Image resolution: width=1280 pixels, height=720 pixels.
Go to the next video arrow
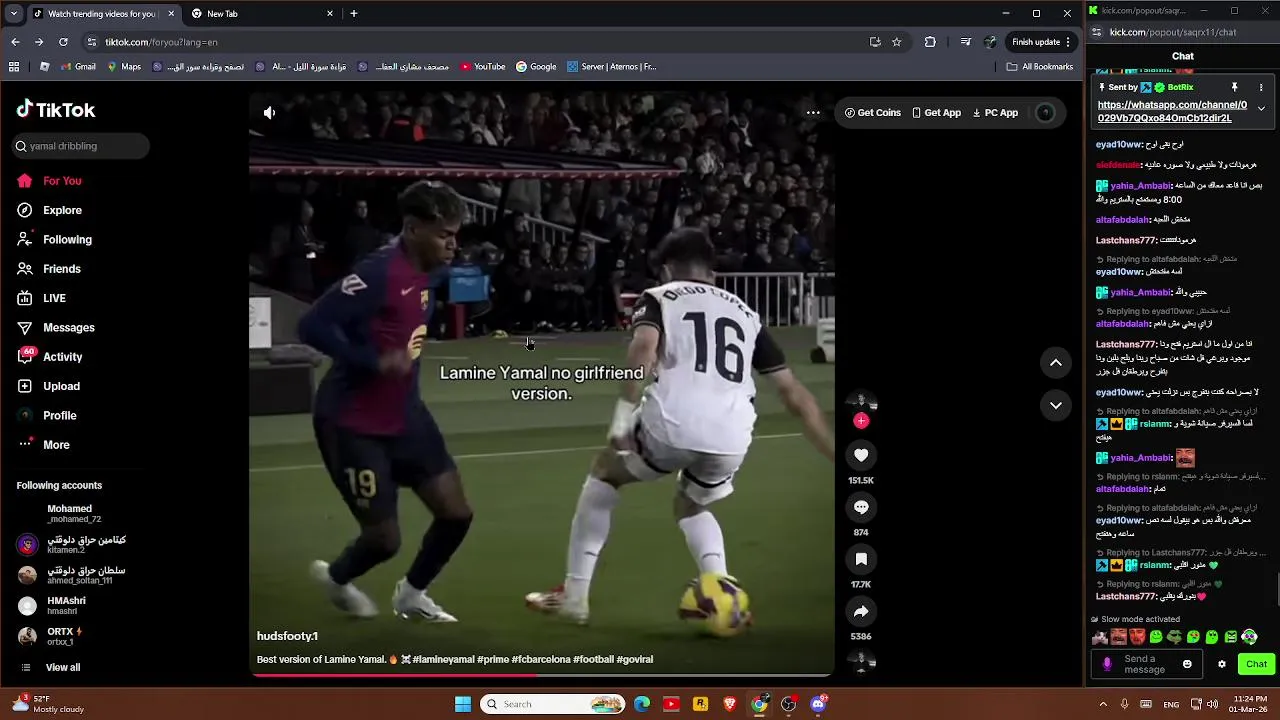coord(1056,405)
